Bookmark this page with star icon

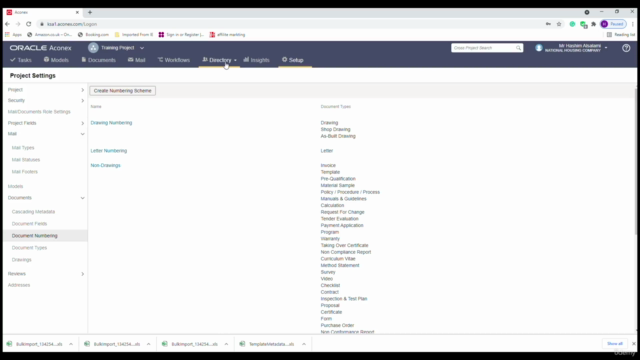559,24
